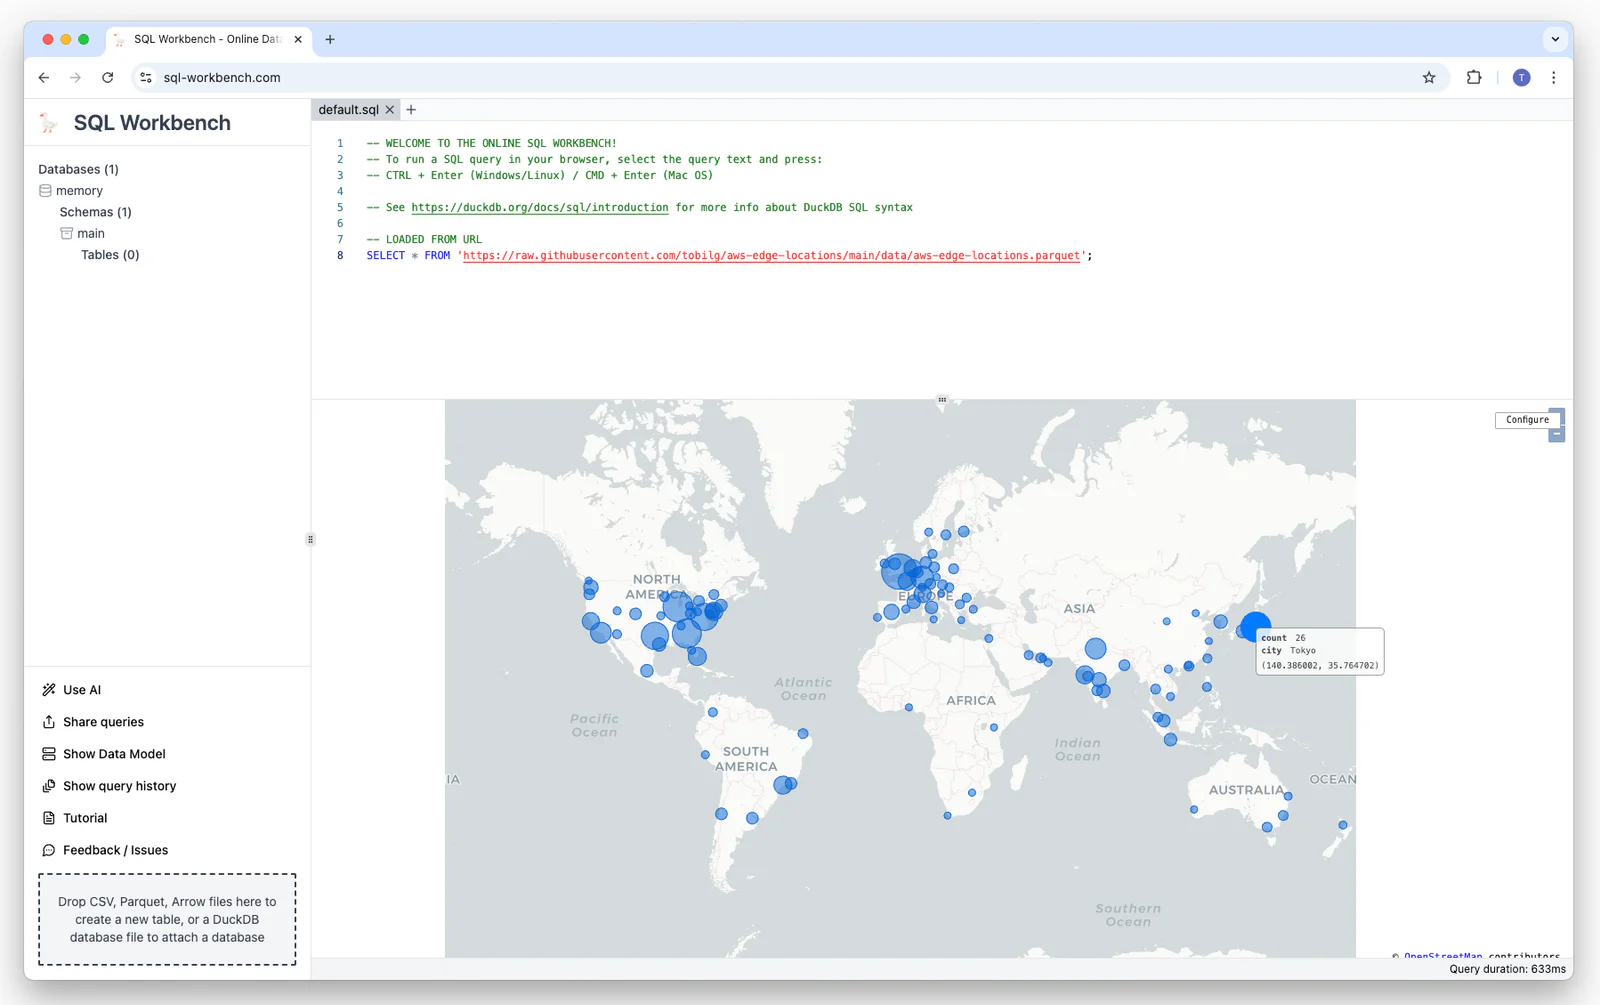
Task: Open a new browser tab
Action: 330,40
